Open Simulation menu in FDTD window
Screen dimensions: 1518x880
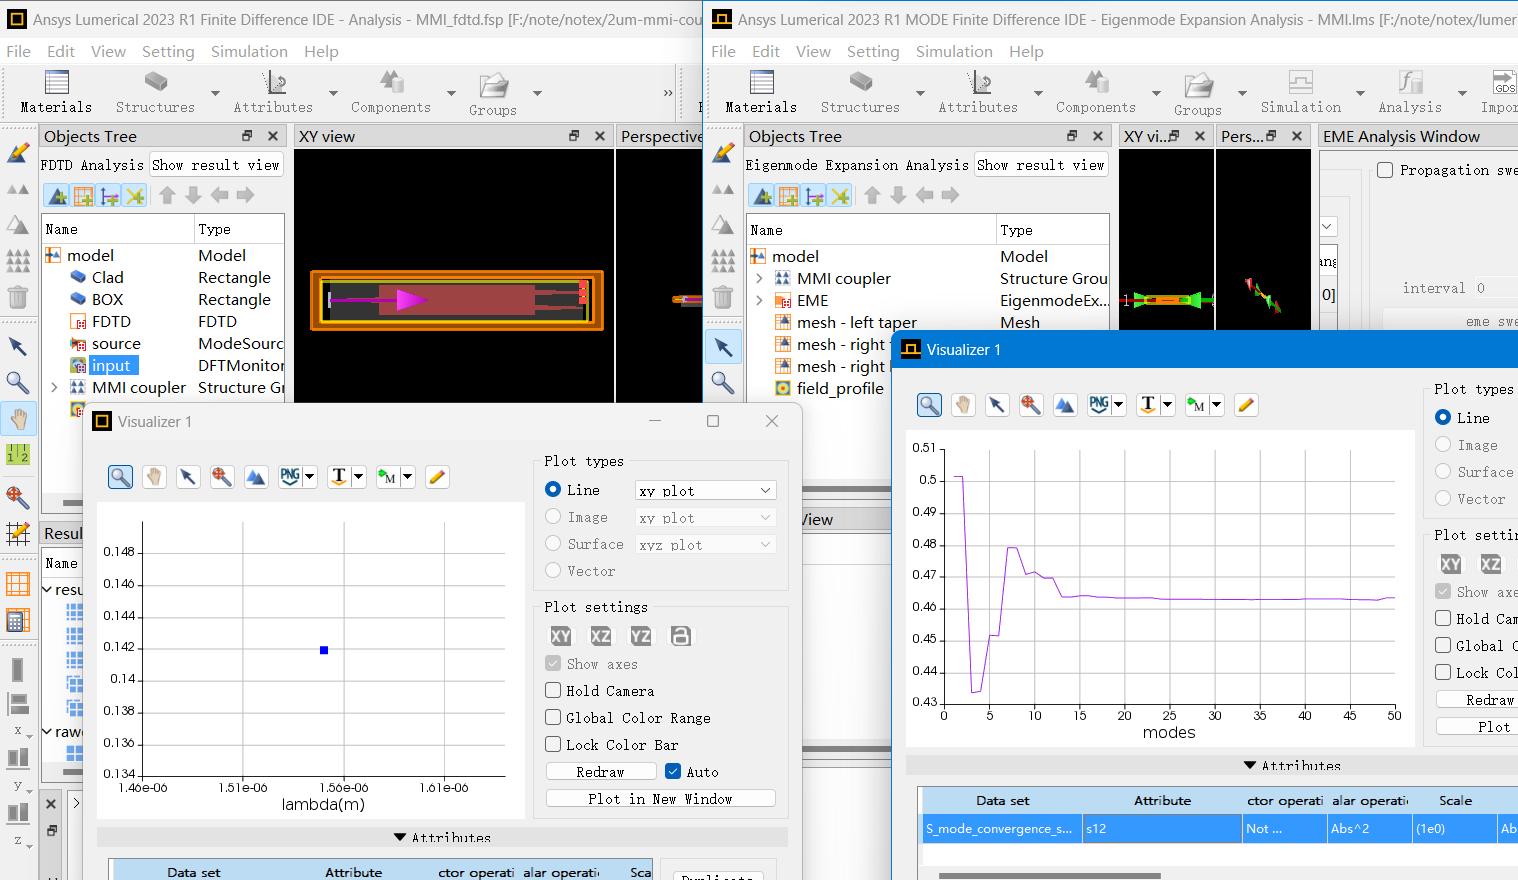click(249, 51)
